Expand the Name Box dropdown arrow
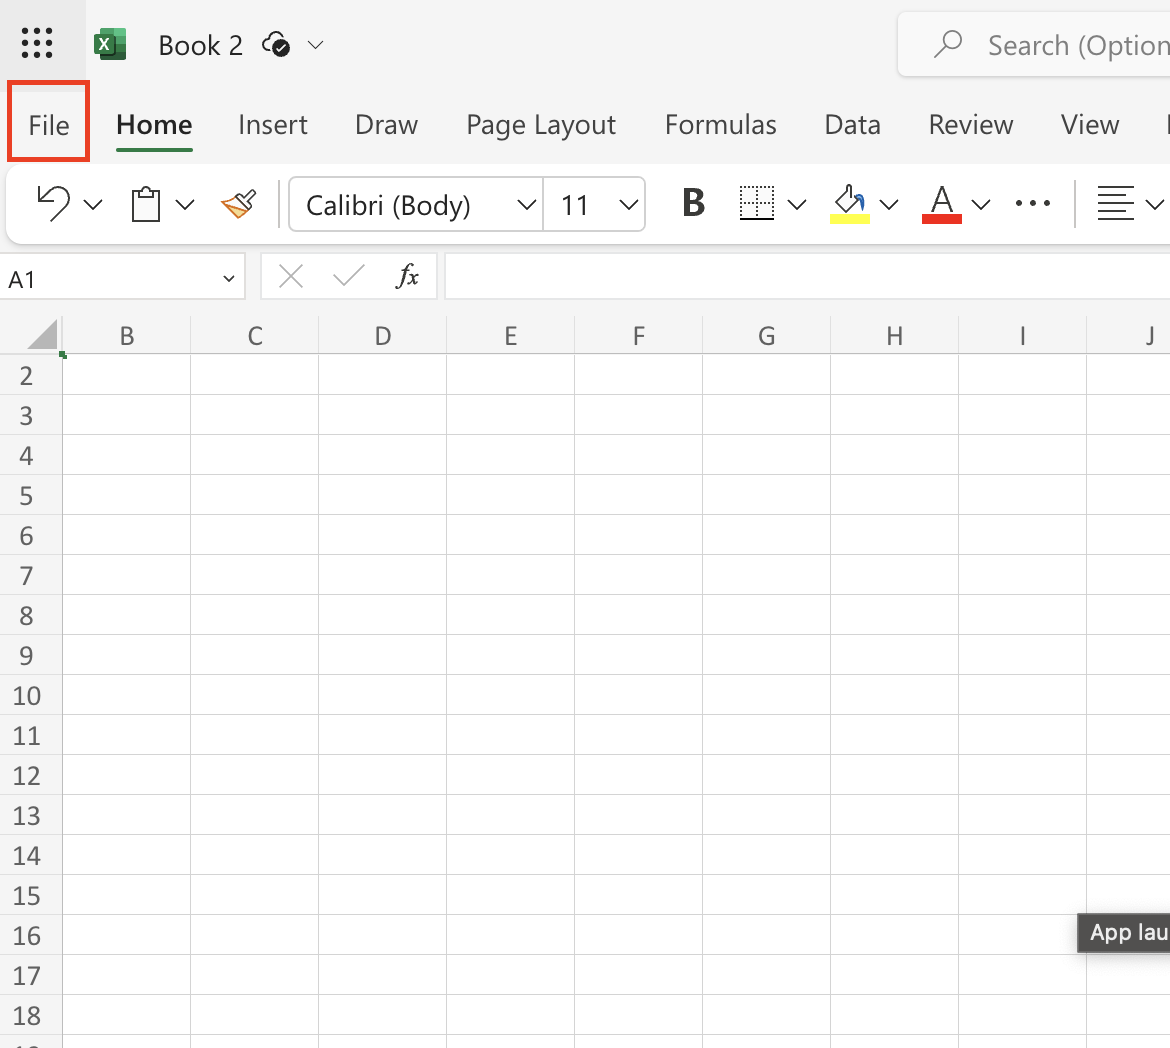 point(229,279)
